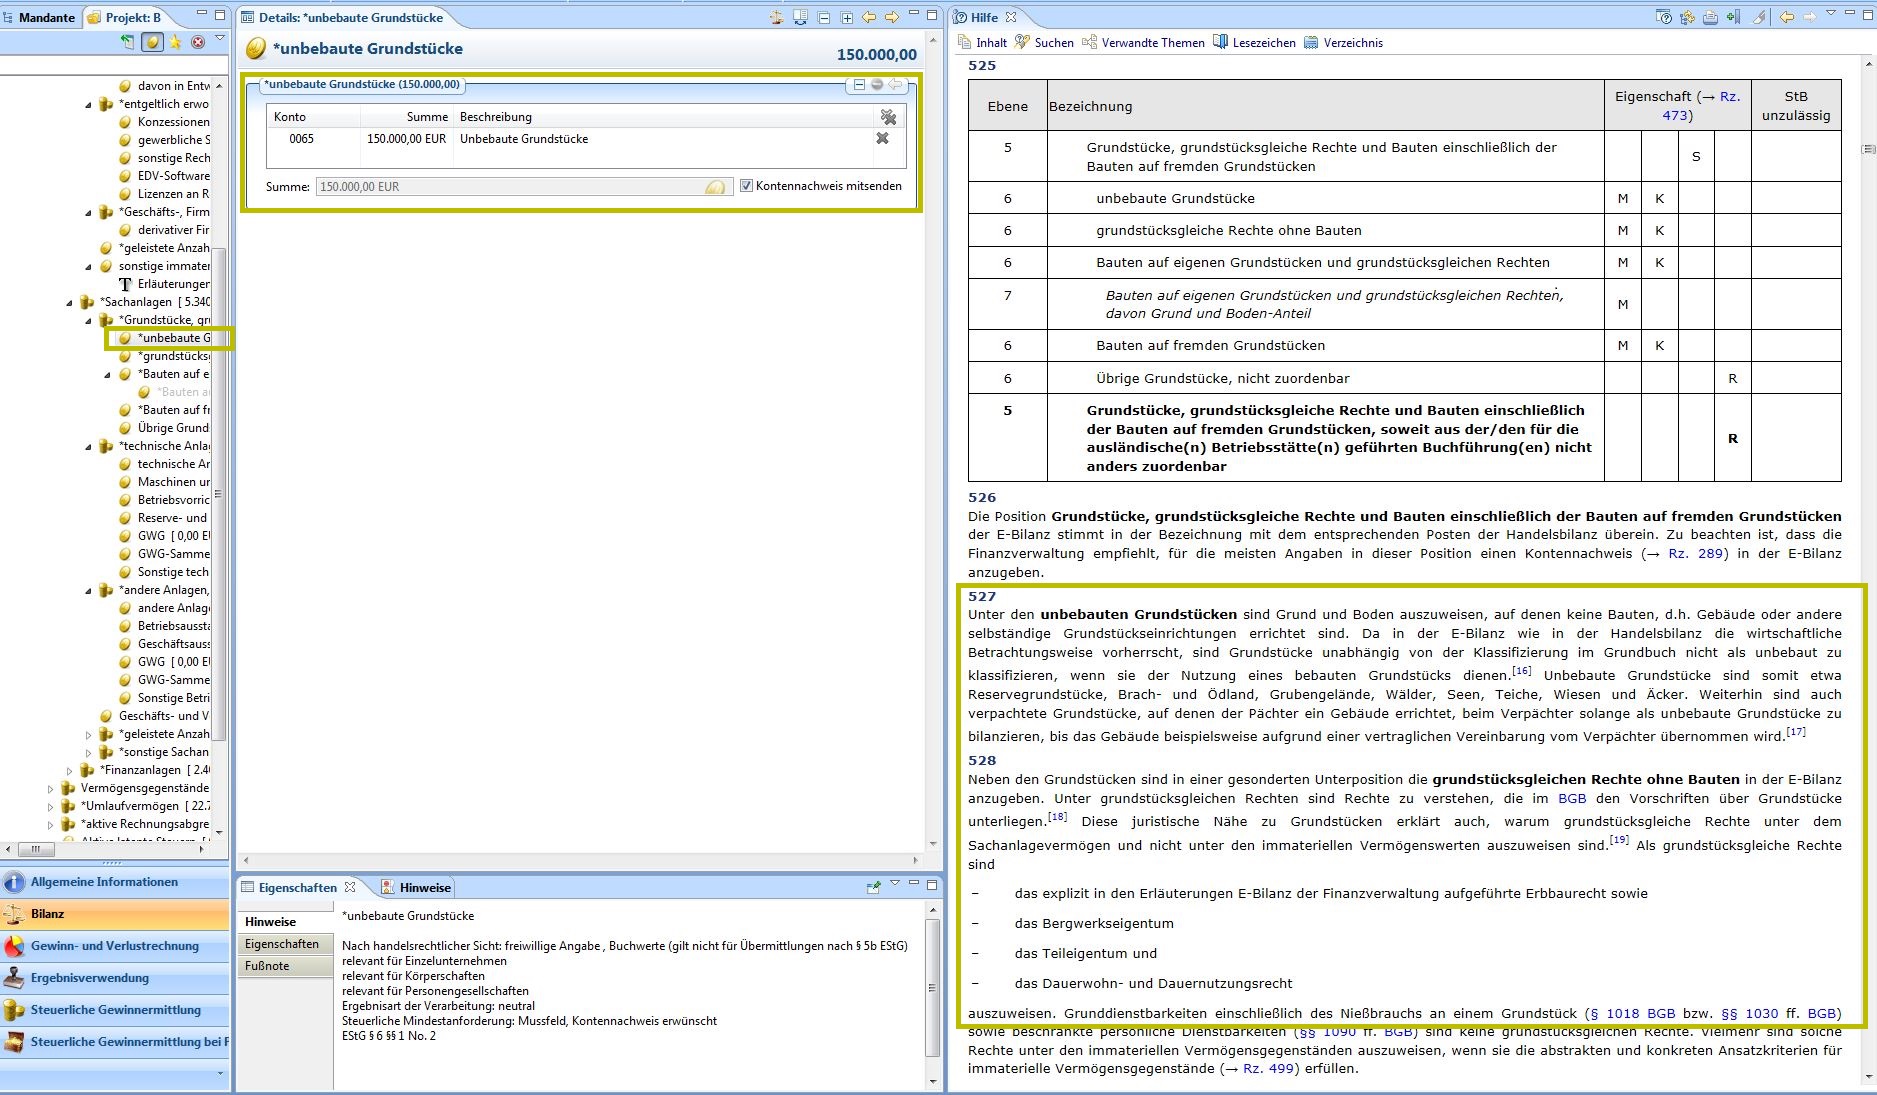This screenshot has width=1877, height=1095.
Task: Expand the *Finanzanlagen tree node
Action: pyautogui.click(x=69, y=770)
